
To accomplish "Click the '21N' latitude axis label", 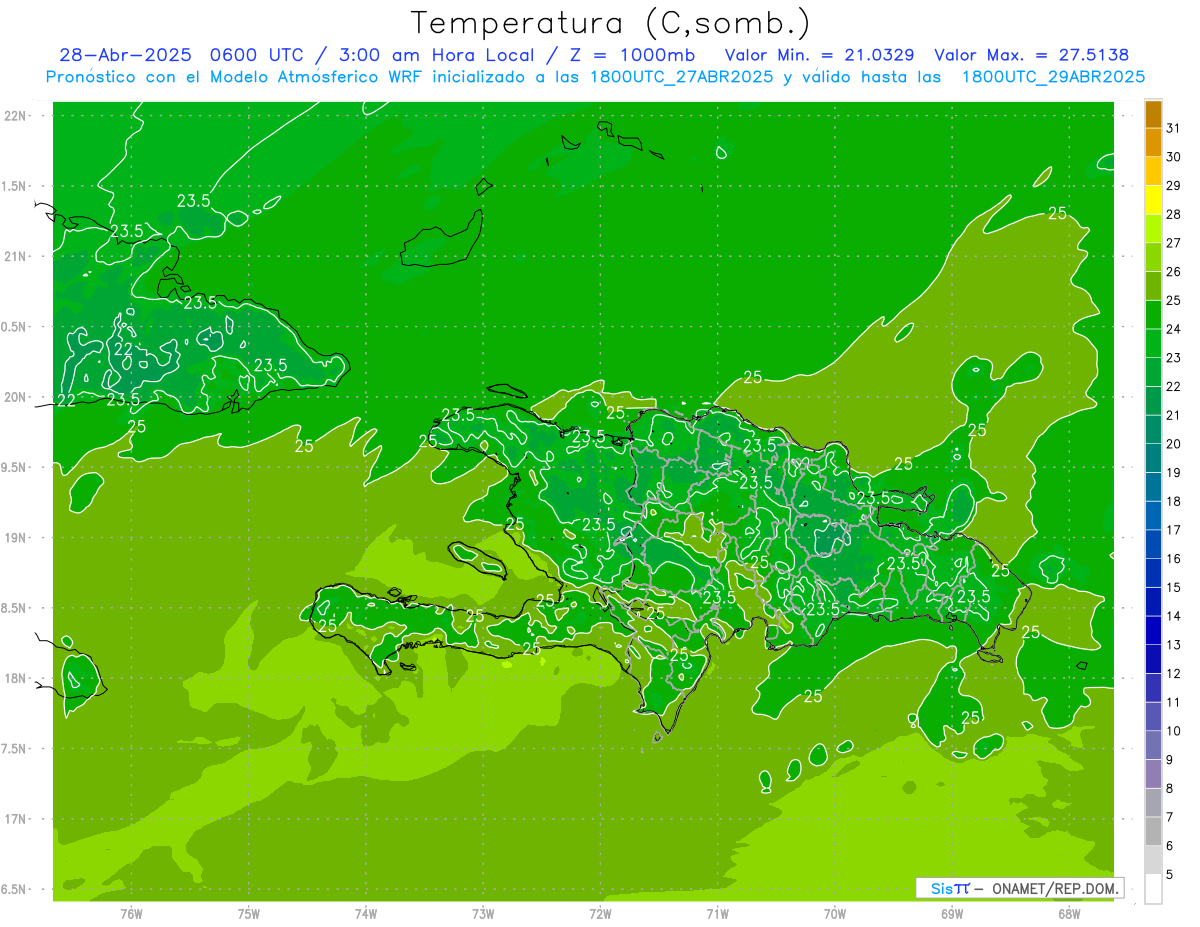I will [x=14, y=256].
